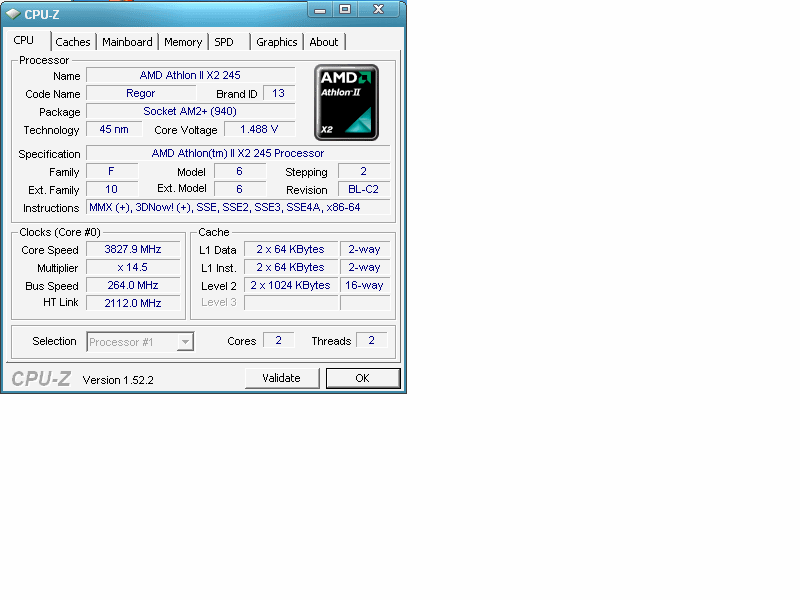Click the Code Name value Regor
This screenshot has width=800, height=600.
click(x=141, y=93)
